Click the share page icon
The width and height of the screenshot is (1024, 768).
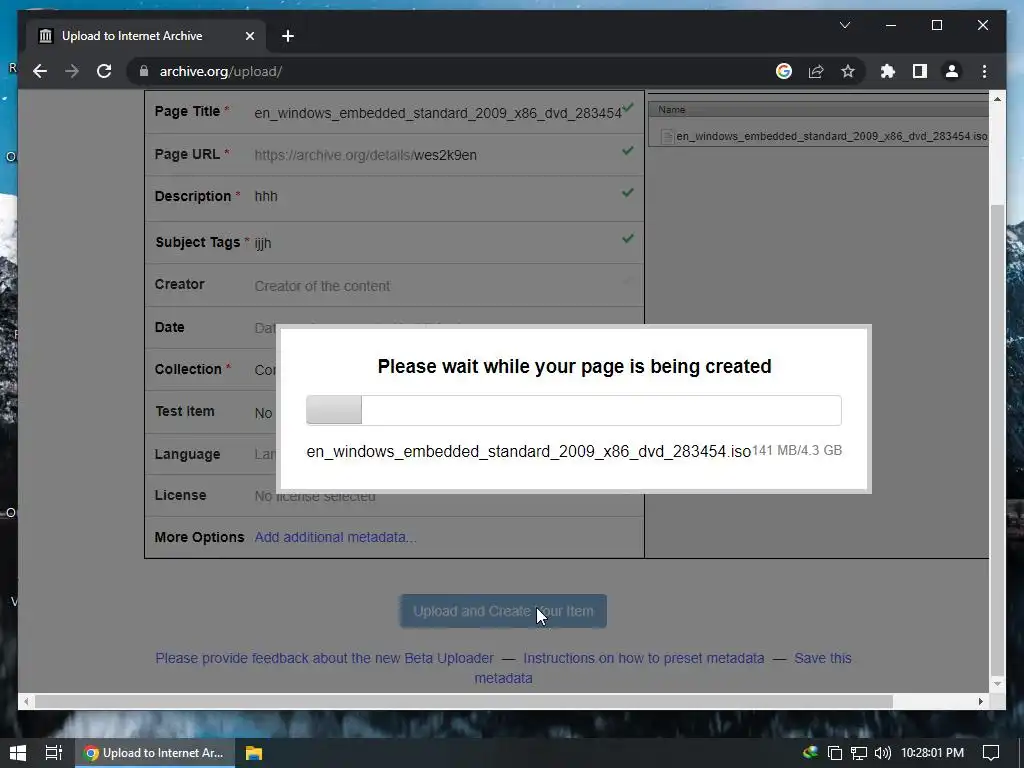click(816, 71)
